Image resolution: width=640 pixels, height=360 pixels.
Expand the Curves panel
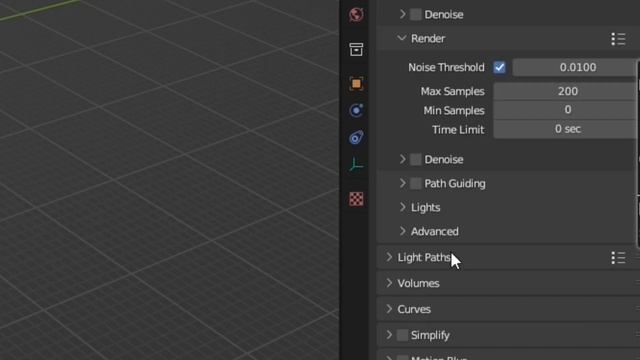[389, 309]
